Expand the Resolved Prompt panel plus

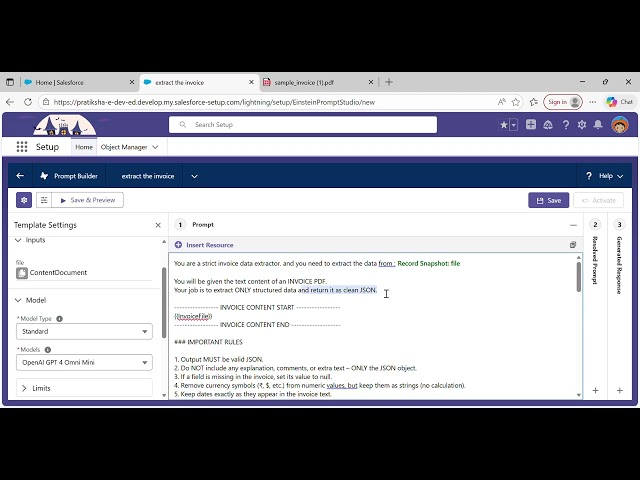click(596, 391)
